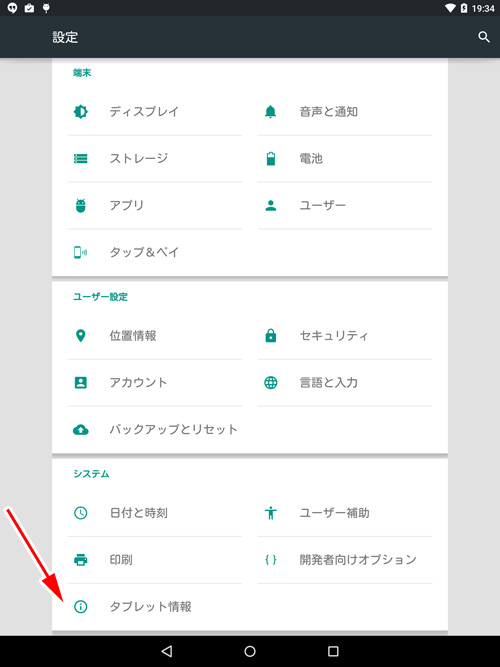Viewport: 500px width, 667px height.
Task: Tap the globe icon for 言語と入力
Action: coord(271,382)
